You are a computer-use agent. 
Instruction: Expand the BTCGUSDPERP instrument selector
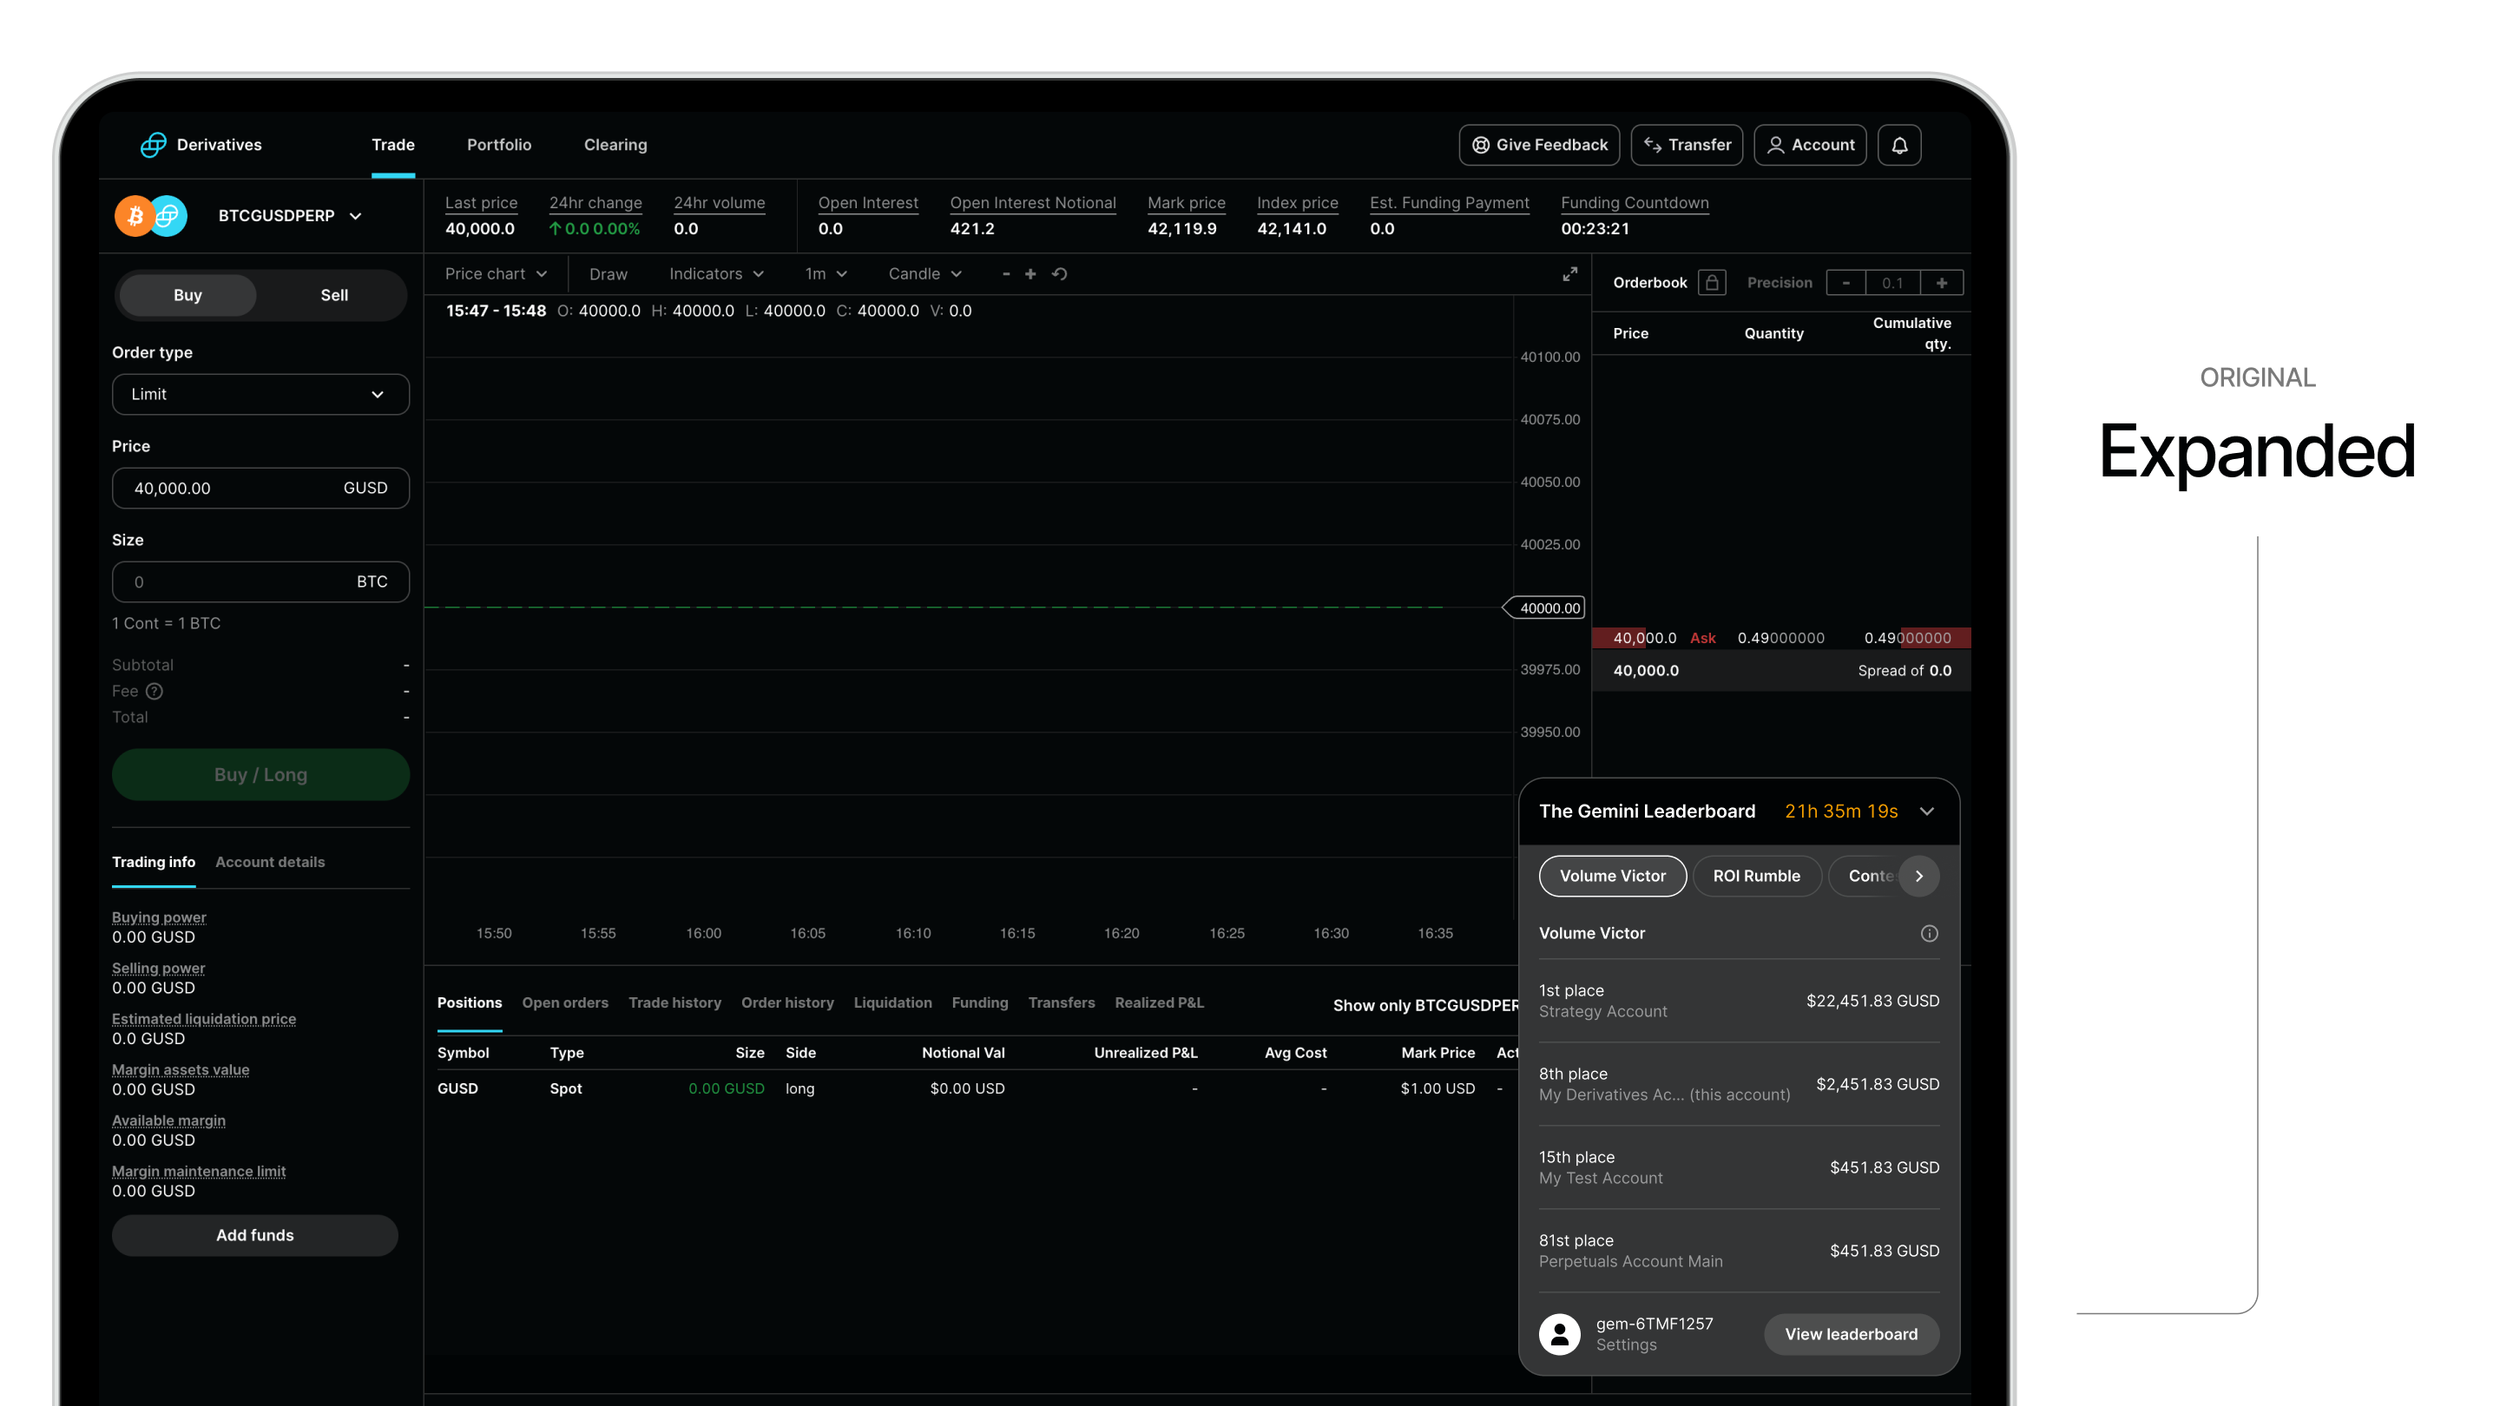pyautogui.click(x=290, y=216)
